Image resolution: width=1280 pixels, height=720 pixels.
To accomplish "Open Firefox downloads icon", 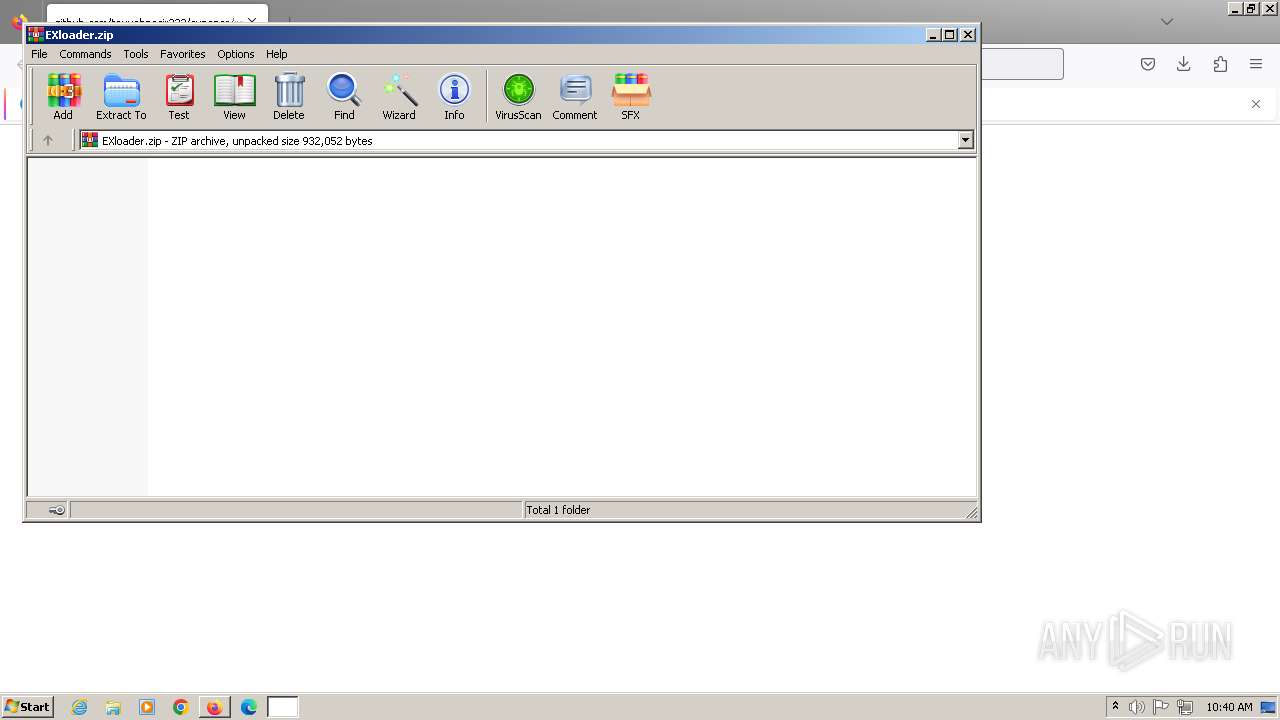I will click(1184, 64).
